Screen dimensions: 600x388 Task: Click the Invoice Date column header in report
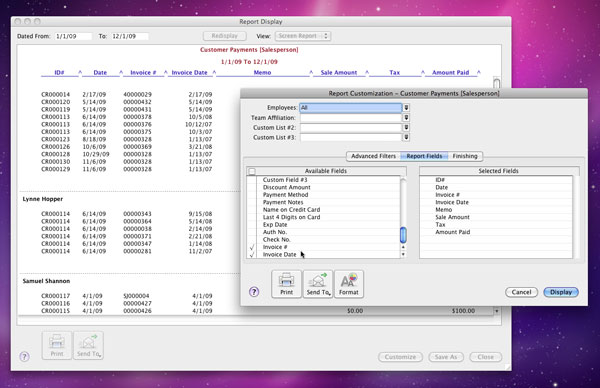click(x=189, y=72)
